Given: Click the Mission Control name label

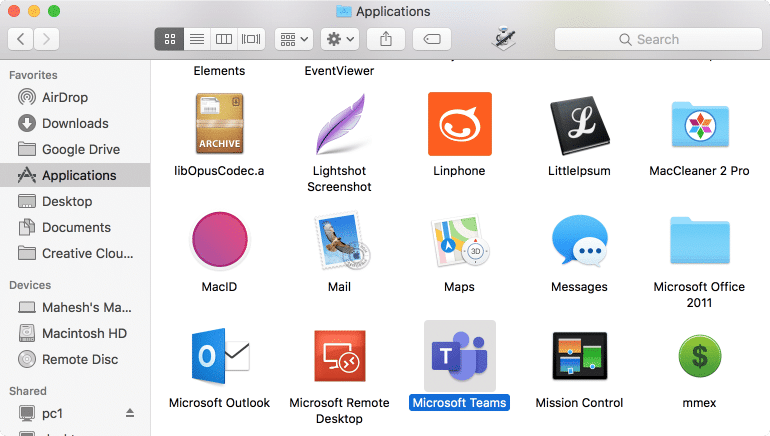Looking at the screenshot, I should click(579, 403).
